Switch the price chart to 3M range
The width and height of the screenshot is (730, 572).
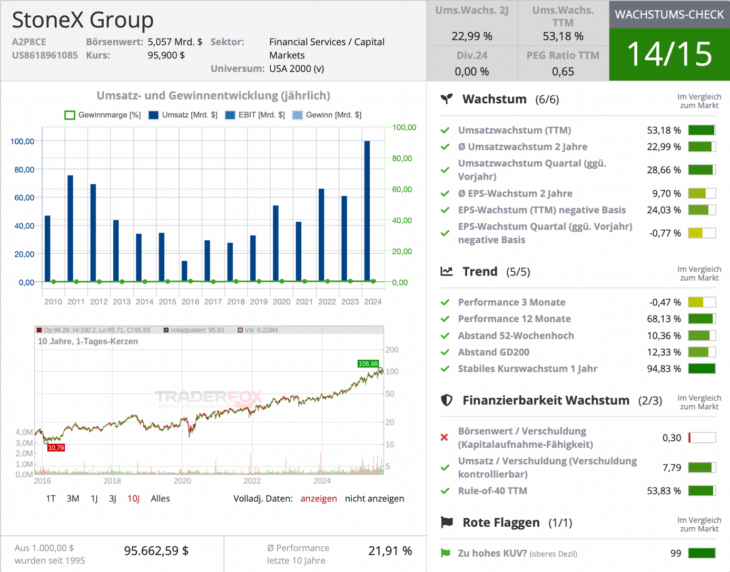[x=73, y=498]
